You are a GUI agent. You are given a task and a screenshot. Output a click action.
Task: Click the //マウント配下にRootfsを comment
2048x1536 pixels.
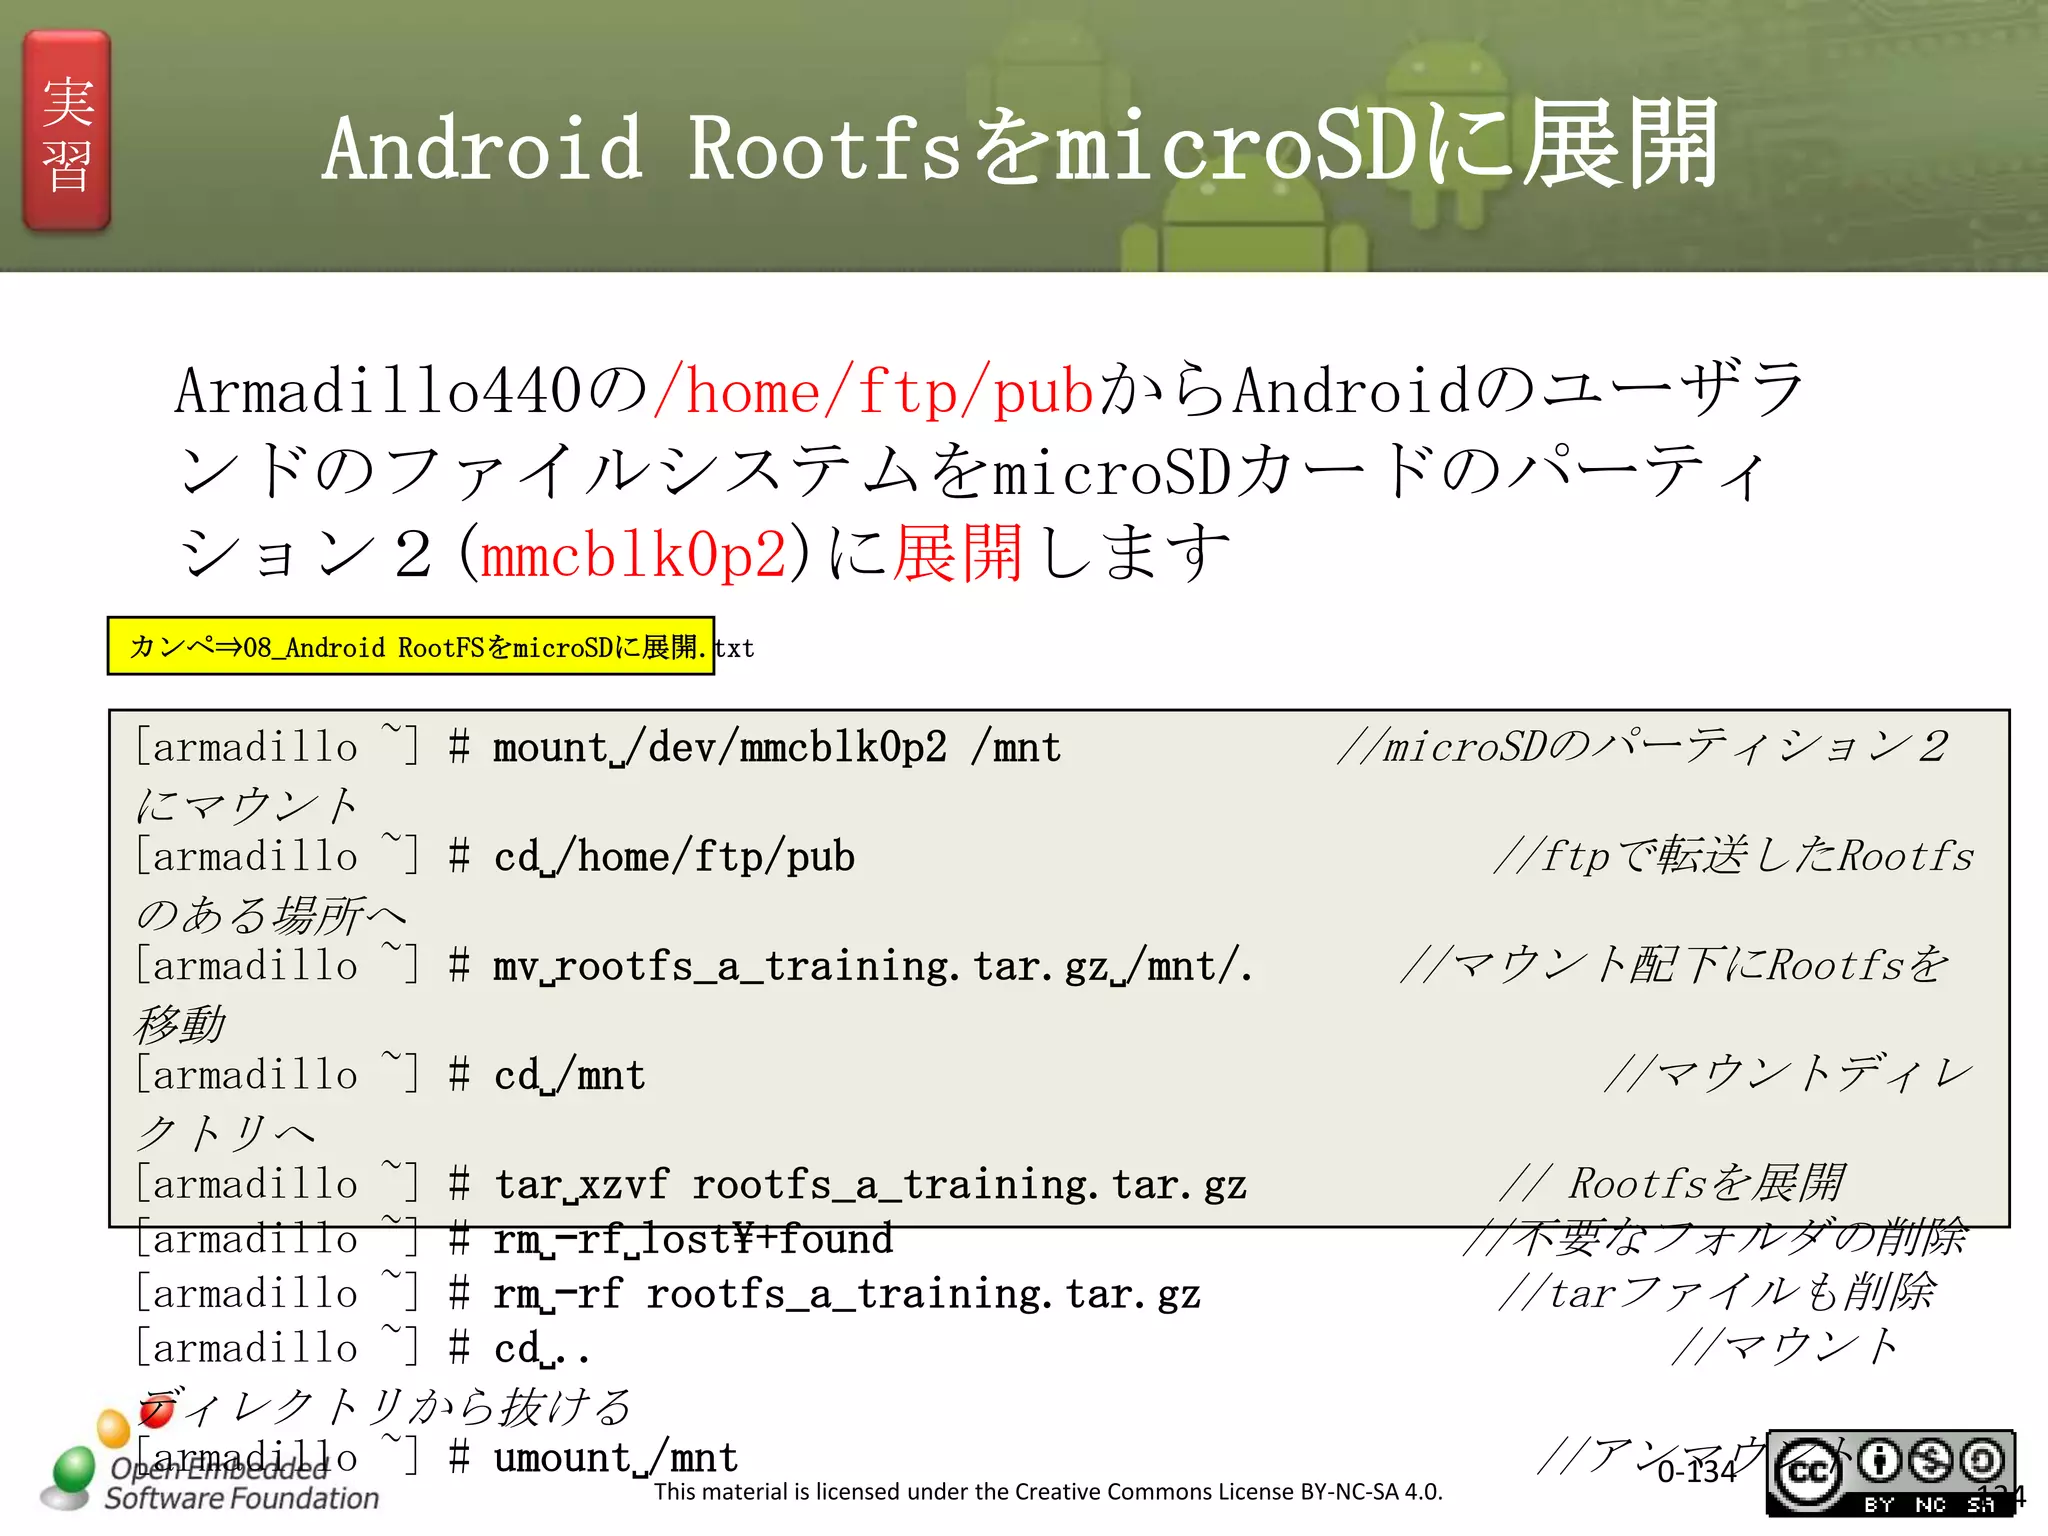[x=1675, y=965]
